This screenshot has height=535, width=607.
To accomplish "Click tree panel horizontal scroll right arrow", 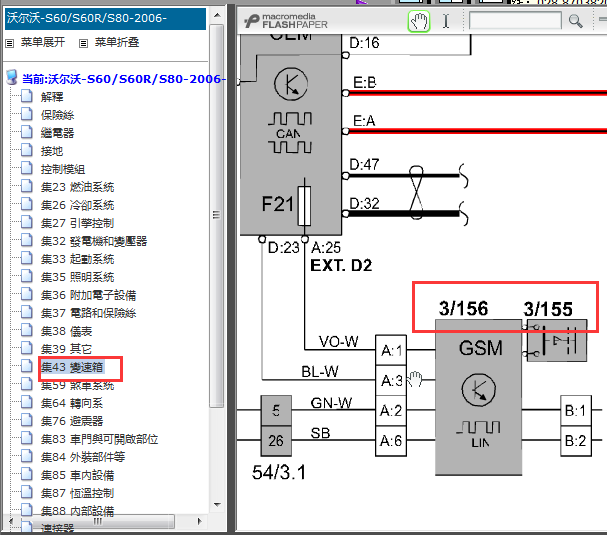I will pyautogui.click(x=199, y=521).
